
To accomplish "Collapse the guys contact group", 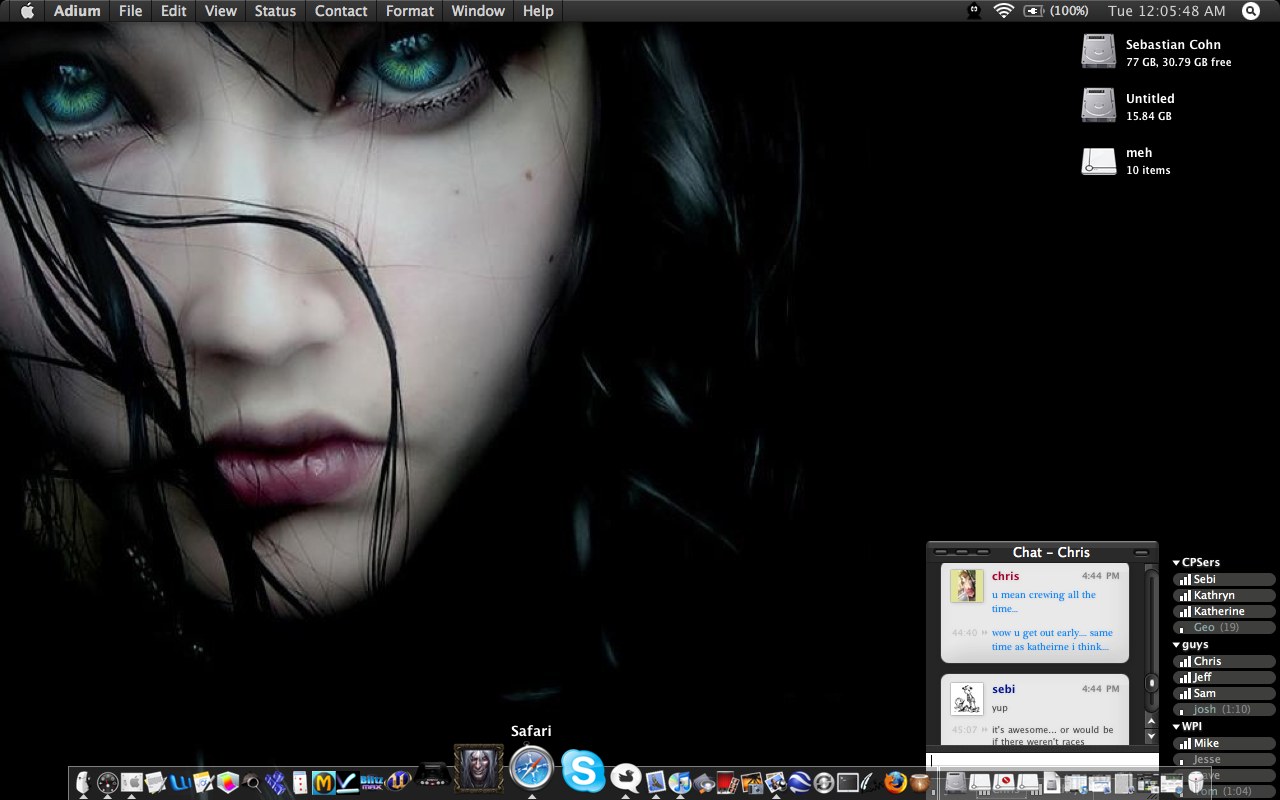I will 1176,645.
